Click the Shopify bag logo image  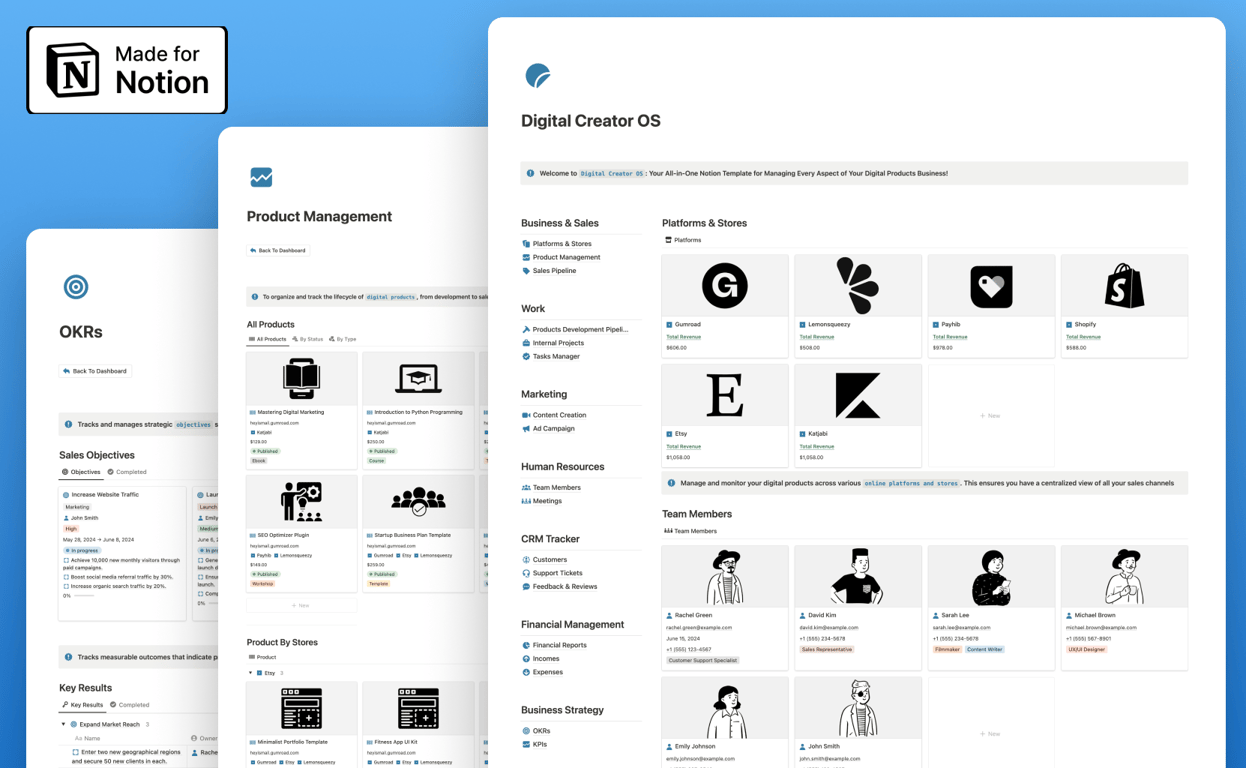pyautogui.click(x=1124, y=286)
